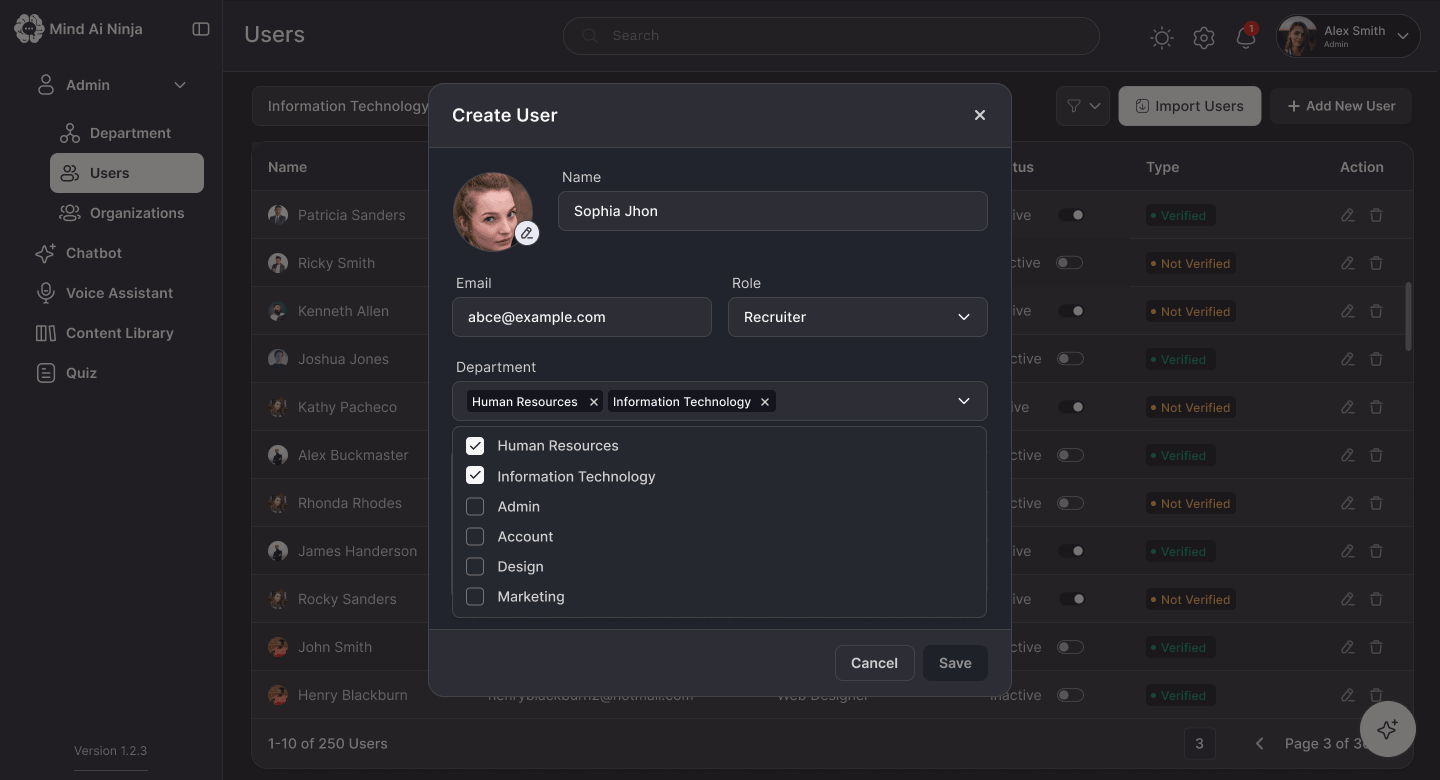Click the search magnifier icon

click(590, 35)
